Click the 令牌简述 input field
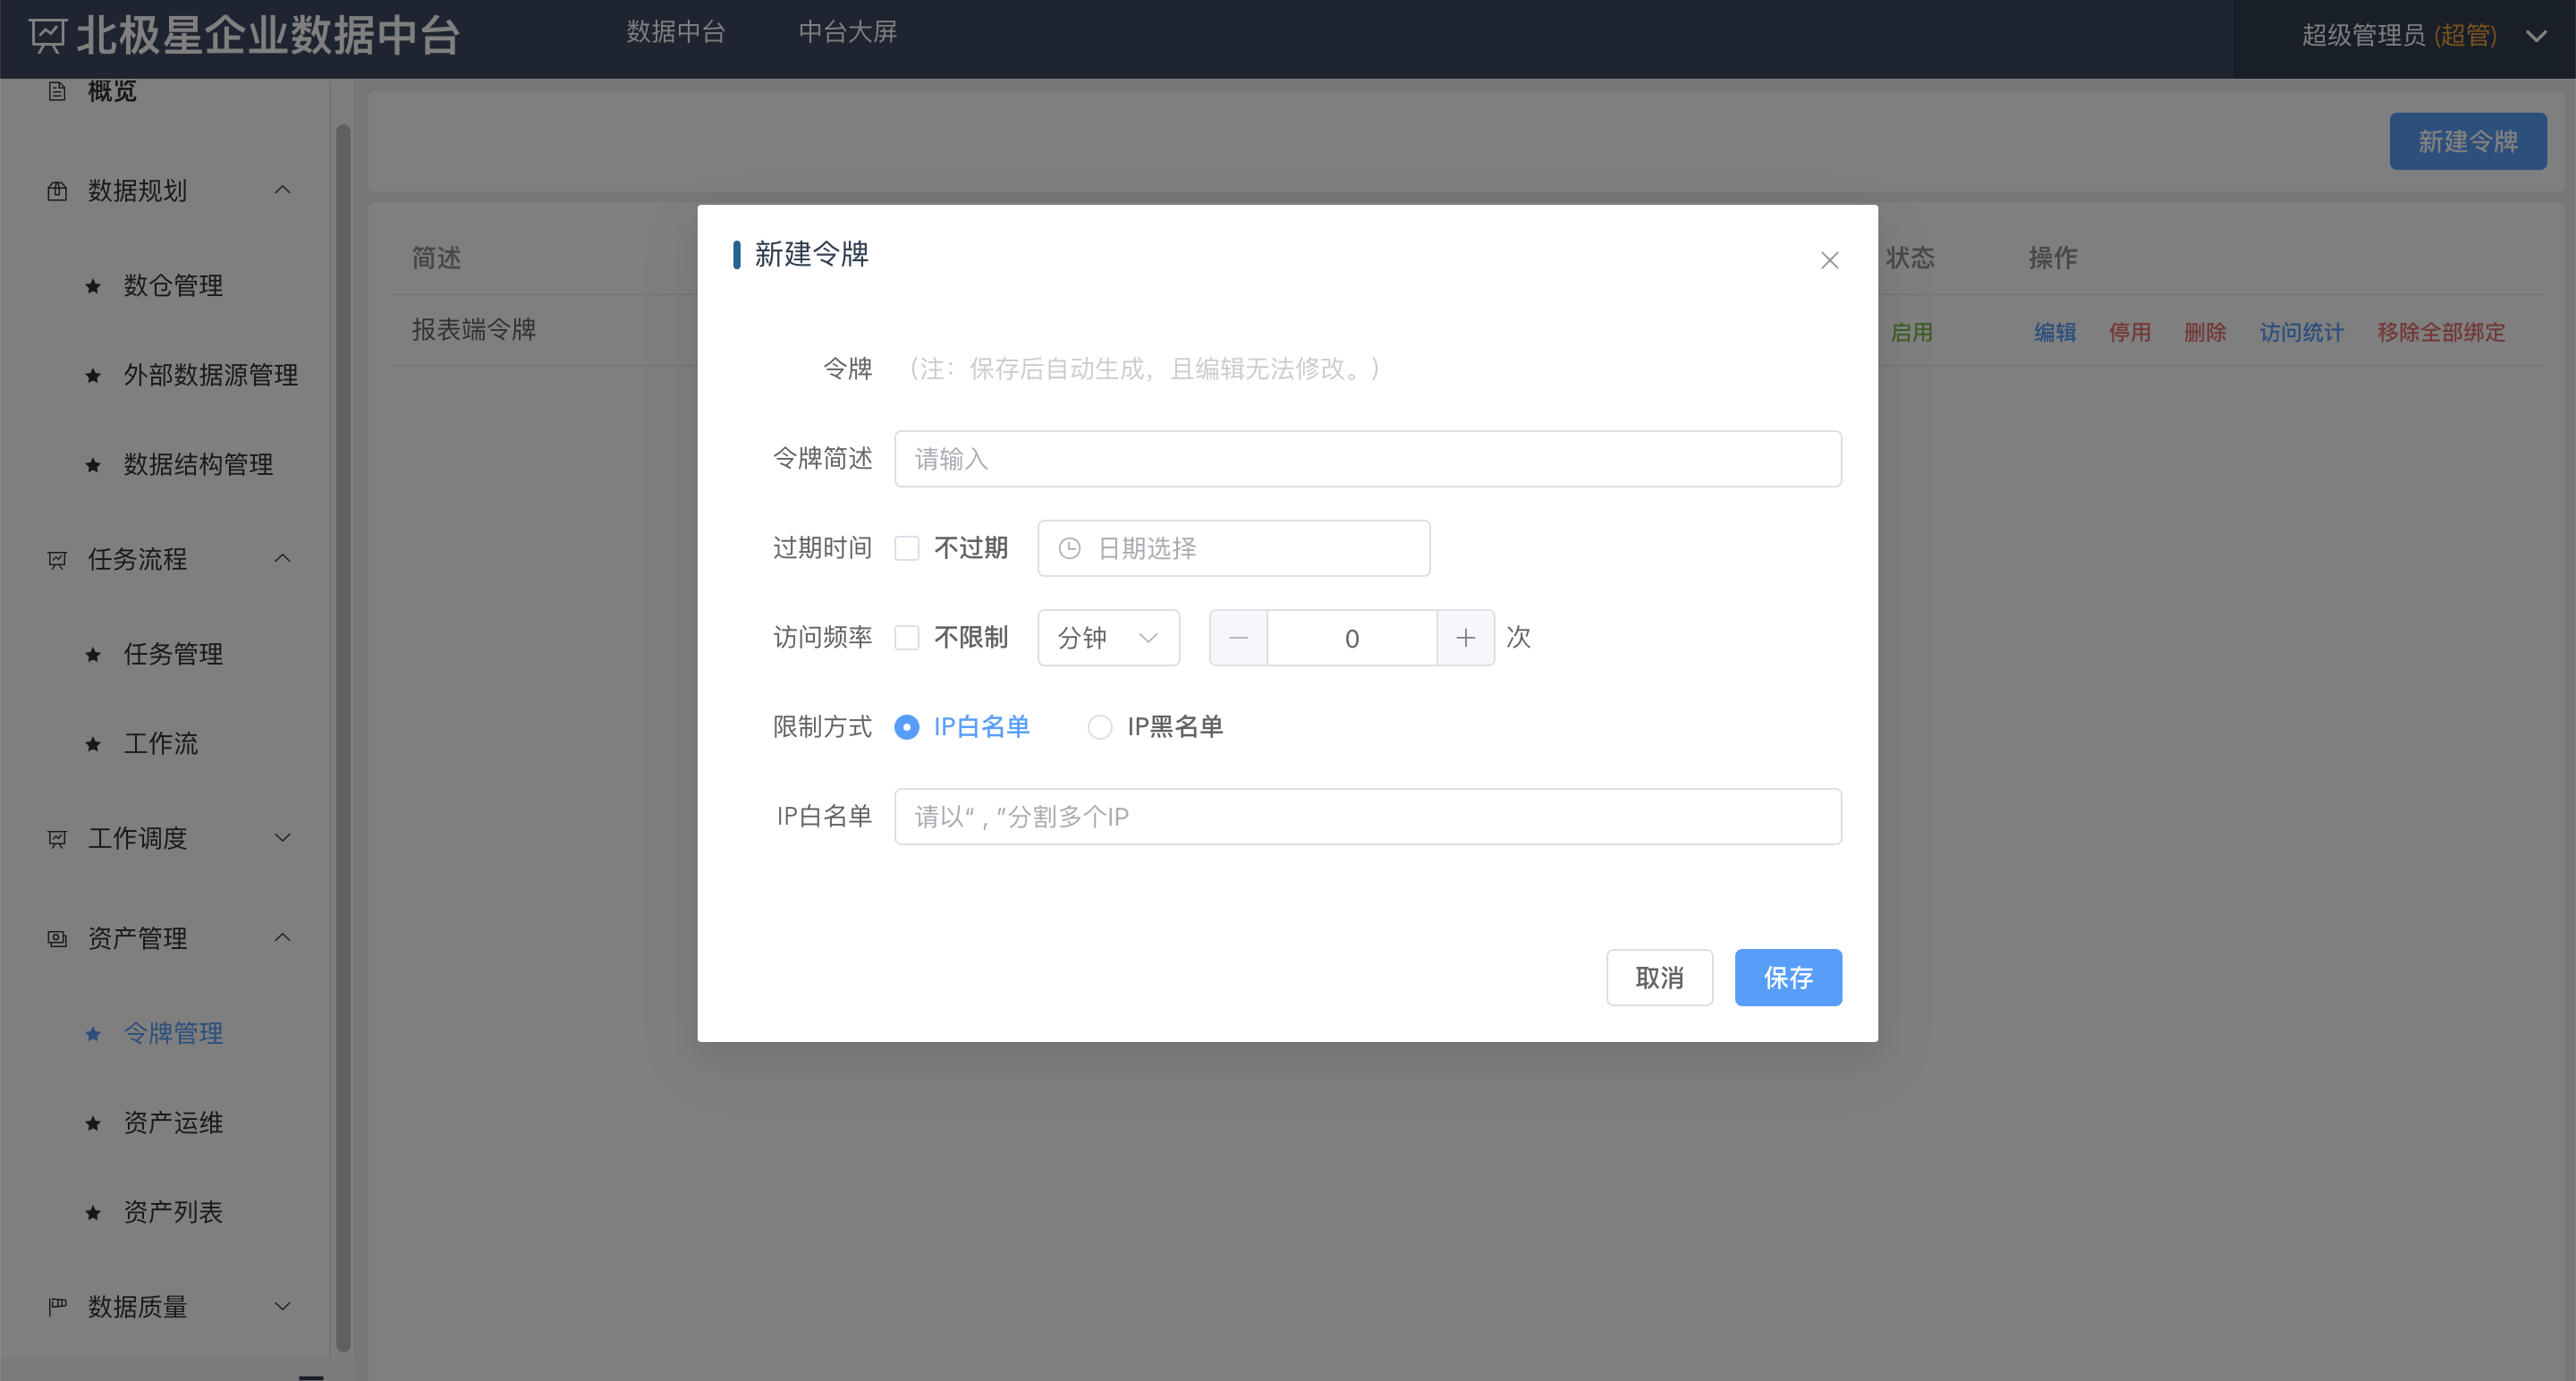Image resolution: width=2576 pixels, height=1381 pixels. coord(1367,459)
